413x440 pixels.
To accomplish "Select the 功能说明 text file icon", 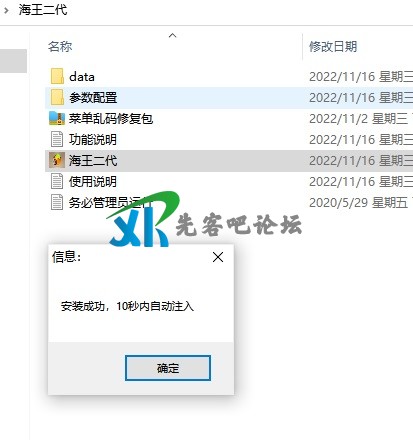I will point(57,139).
